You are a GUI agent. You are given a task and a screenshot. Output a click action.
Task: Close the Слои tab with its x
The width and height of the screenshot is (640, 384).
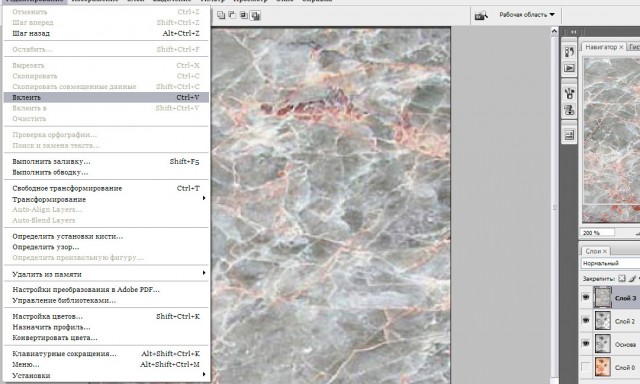pyautogui.click(x=605, y=251)
